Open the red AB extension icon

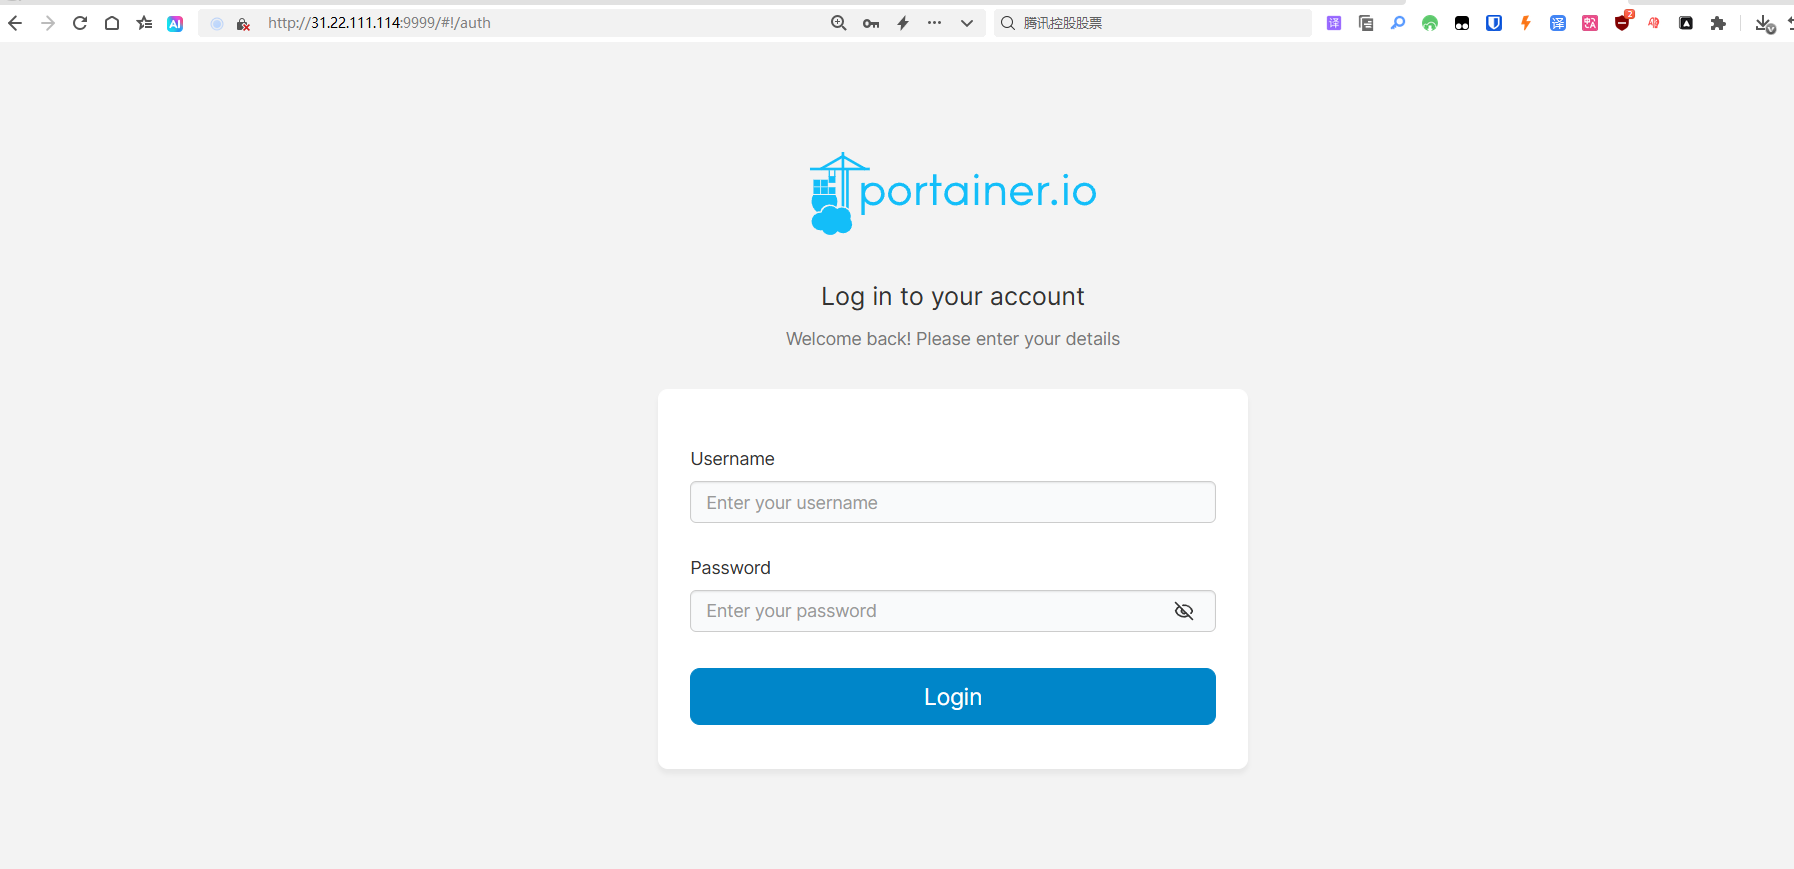[x=1654, y=23]
